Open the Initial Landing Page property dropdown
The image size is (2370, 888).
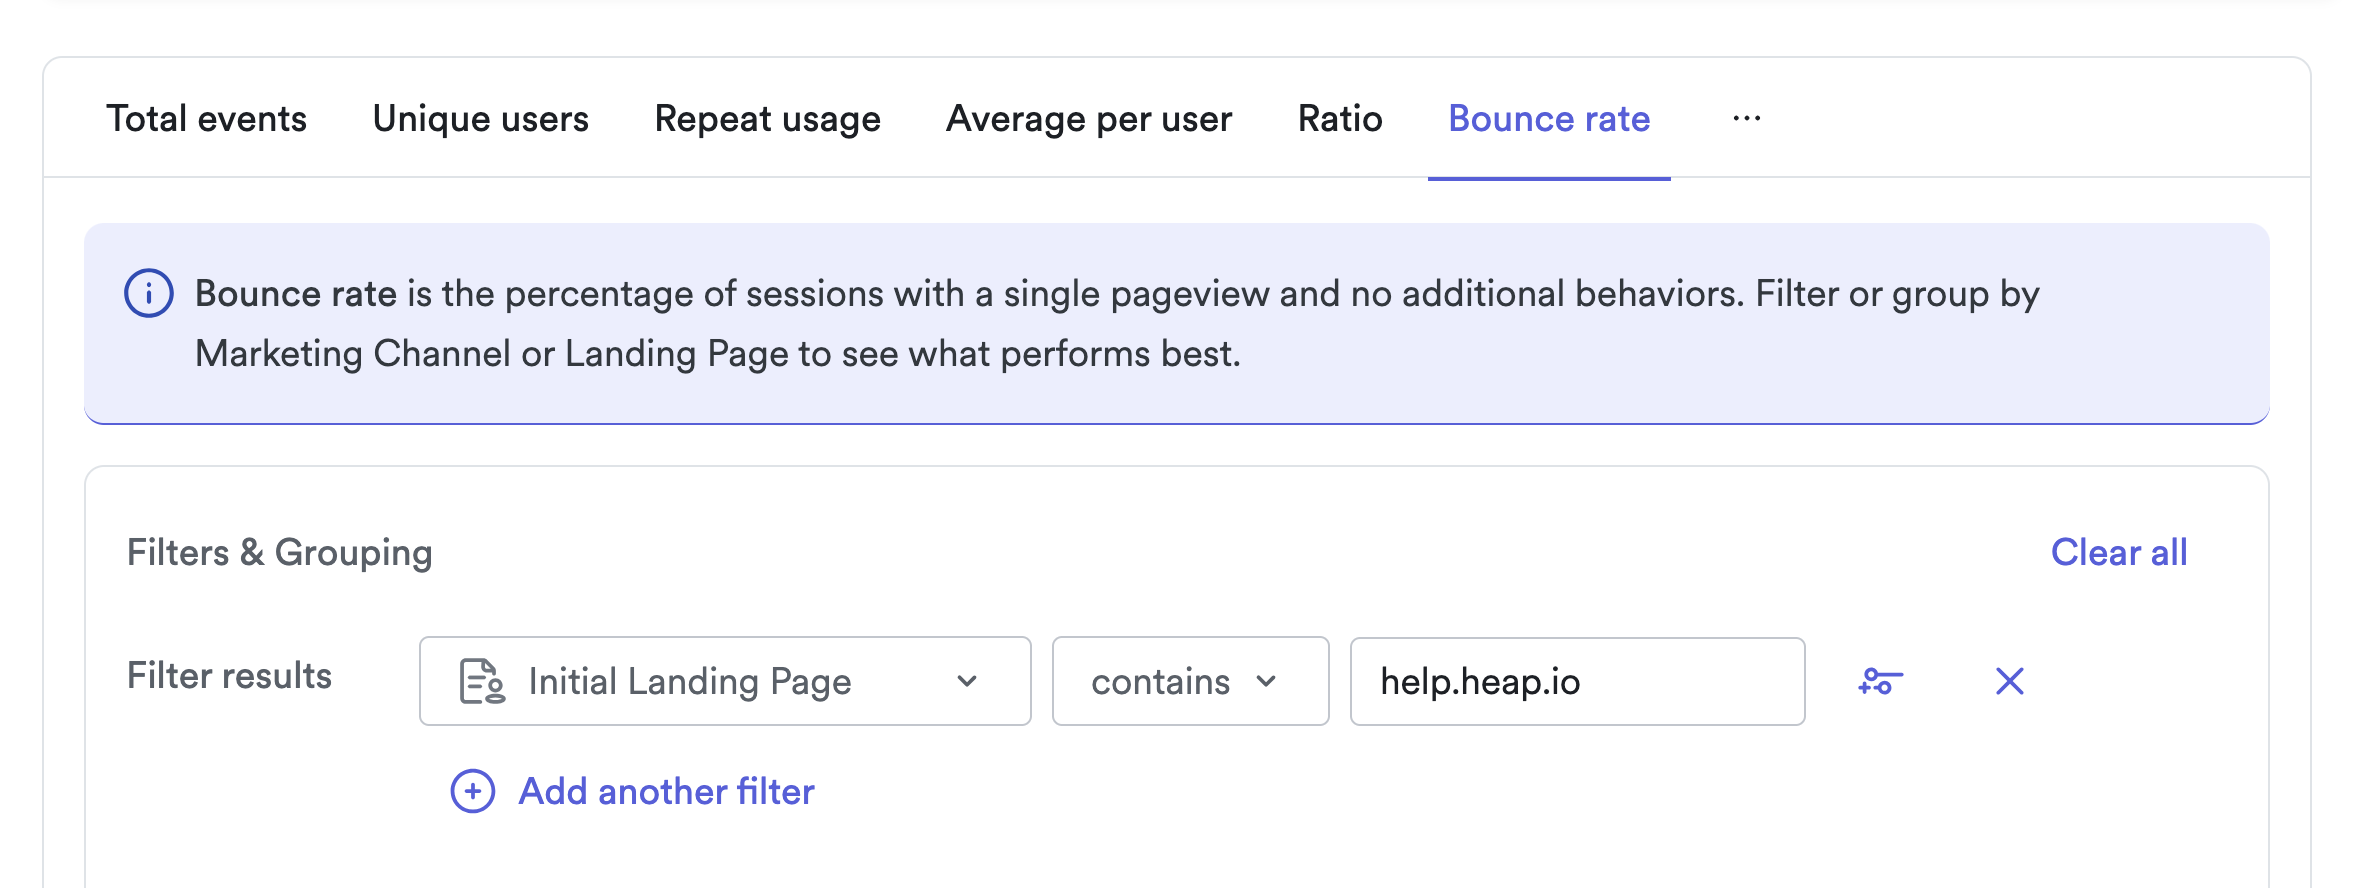tap(724, 681)
